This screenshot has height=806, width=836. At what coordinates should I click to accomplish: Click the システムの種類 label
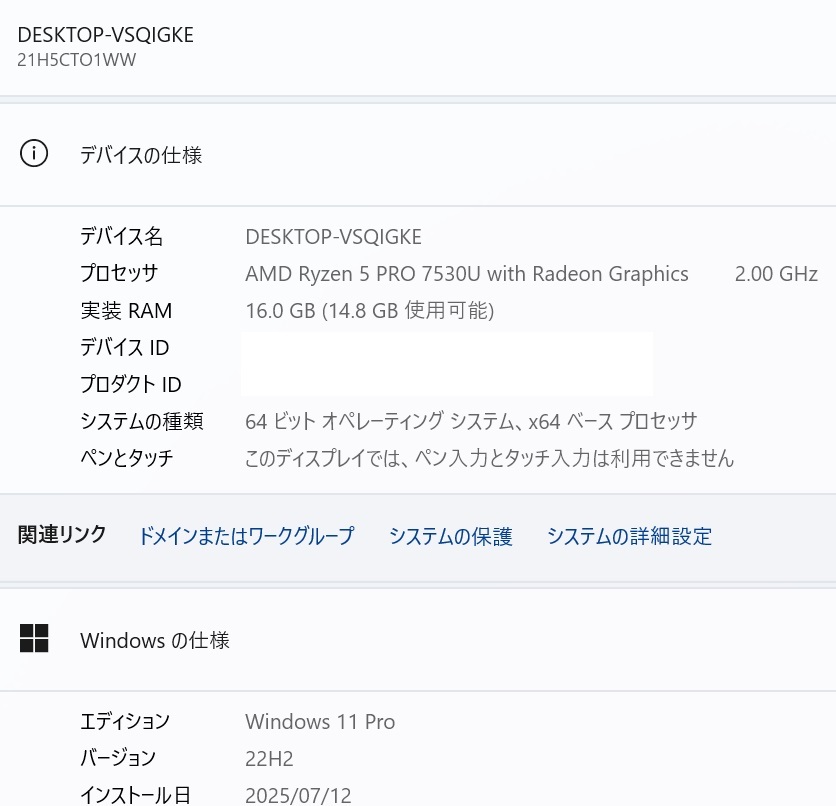coord(142,421)
